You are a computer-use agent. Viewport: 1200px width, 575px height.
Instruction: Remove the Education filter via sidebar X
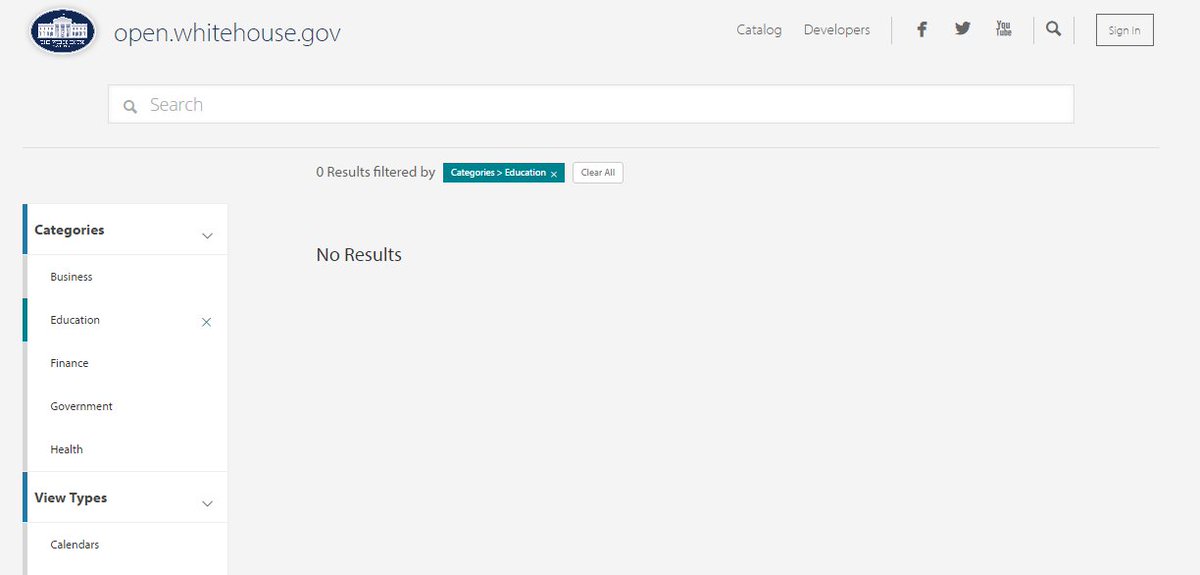click(x=206, y=322)
